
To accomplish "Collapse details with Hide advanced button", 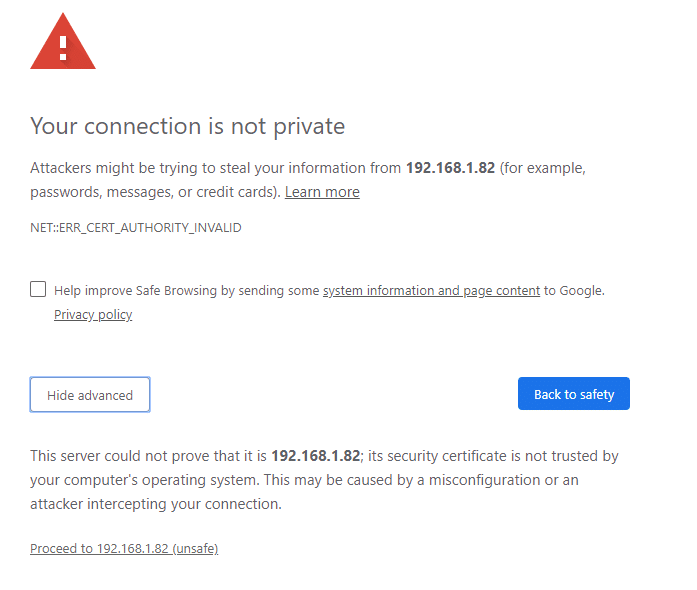I will pyautogui.click(x=90, y=395).
